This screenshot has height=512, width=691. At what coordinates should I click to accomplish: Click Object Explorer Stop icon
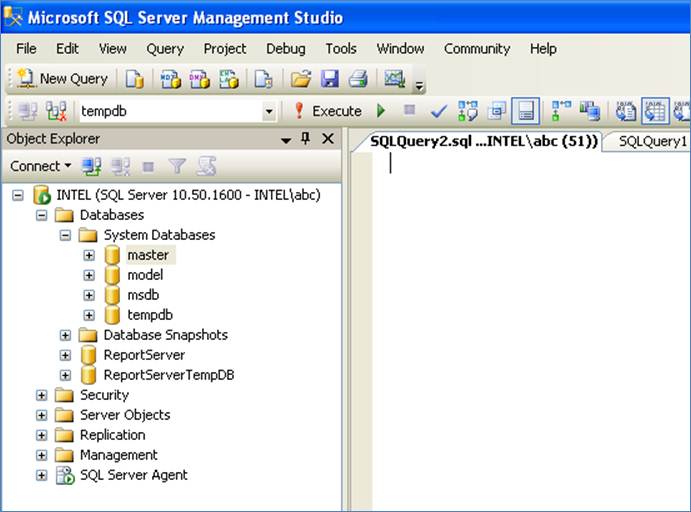(149, 167)
